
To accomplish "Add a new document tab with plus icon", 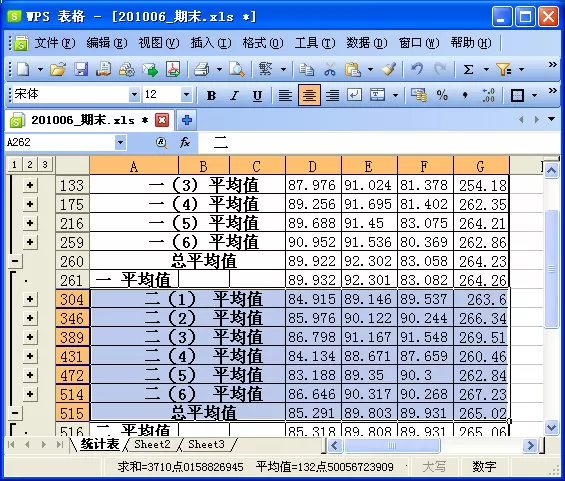I will pyautogui.click(x=187, y=120).
